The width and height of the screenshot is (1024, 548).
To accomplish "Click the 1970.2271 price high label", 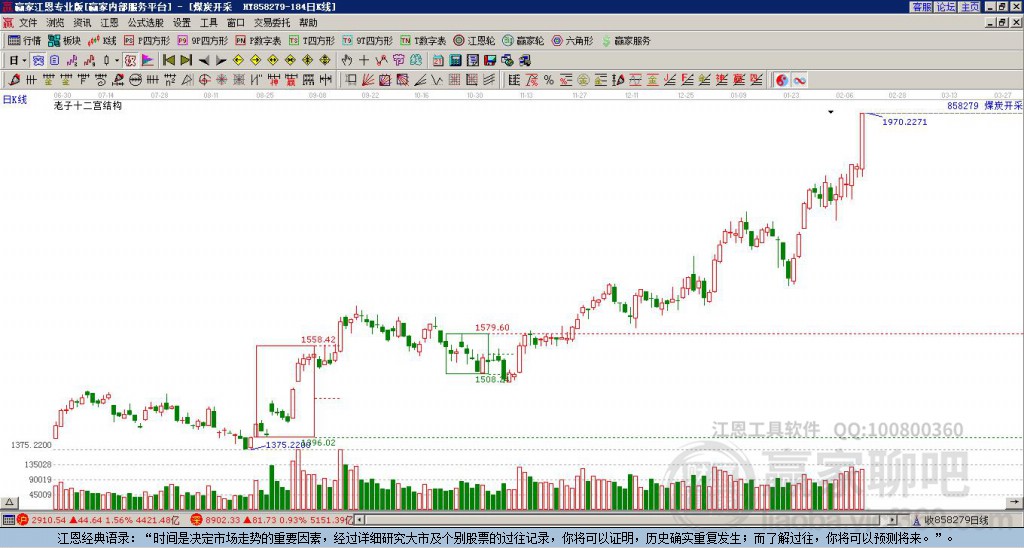I will coord(904,121).
